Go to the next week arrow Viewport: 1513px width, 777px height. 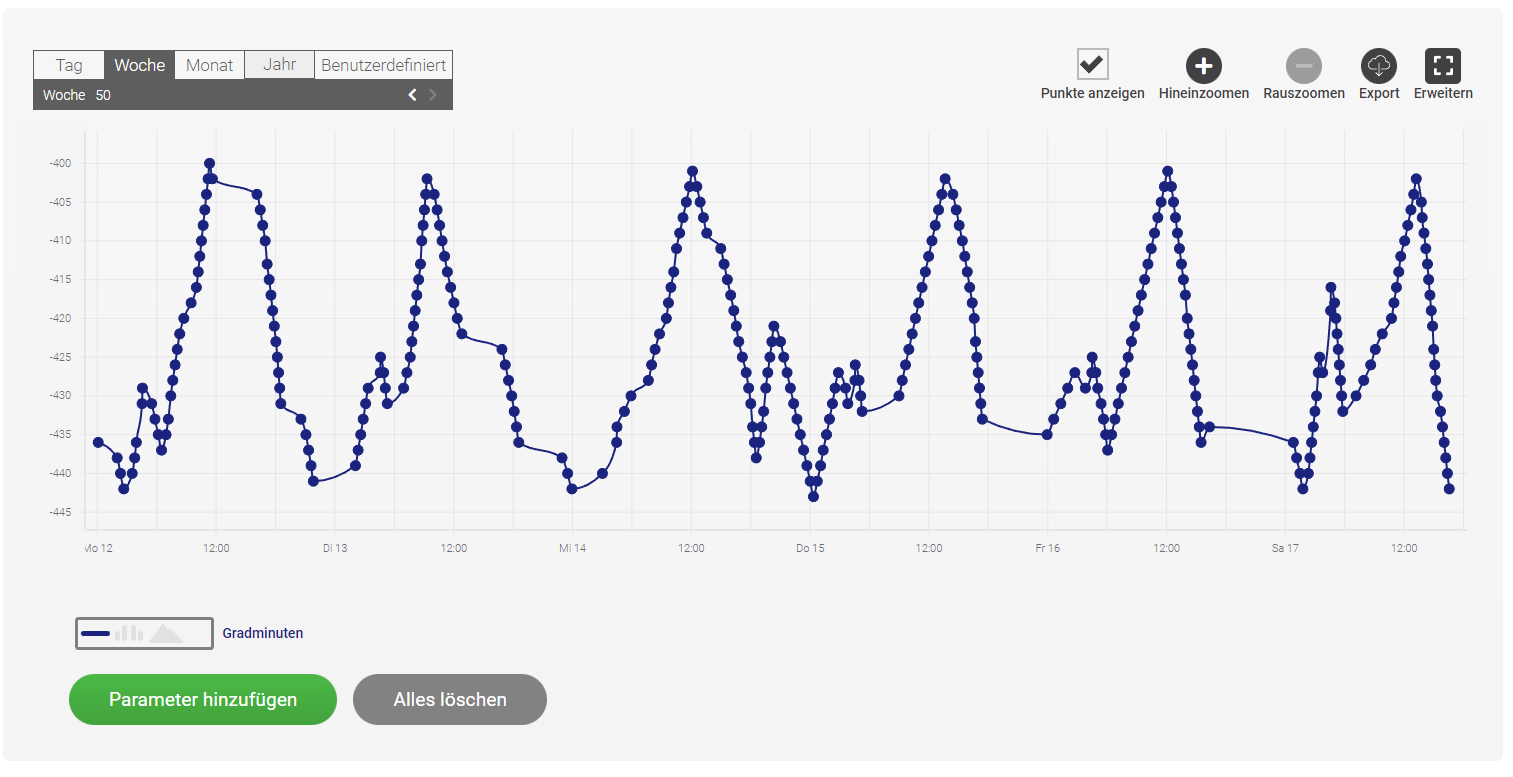433,95
